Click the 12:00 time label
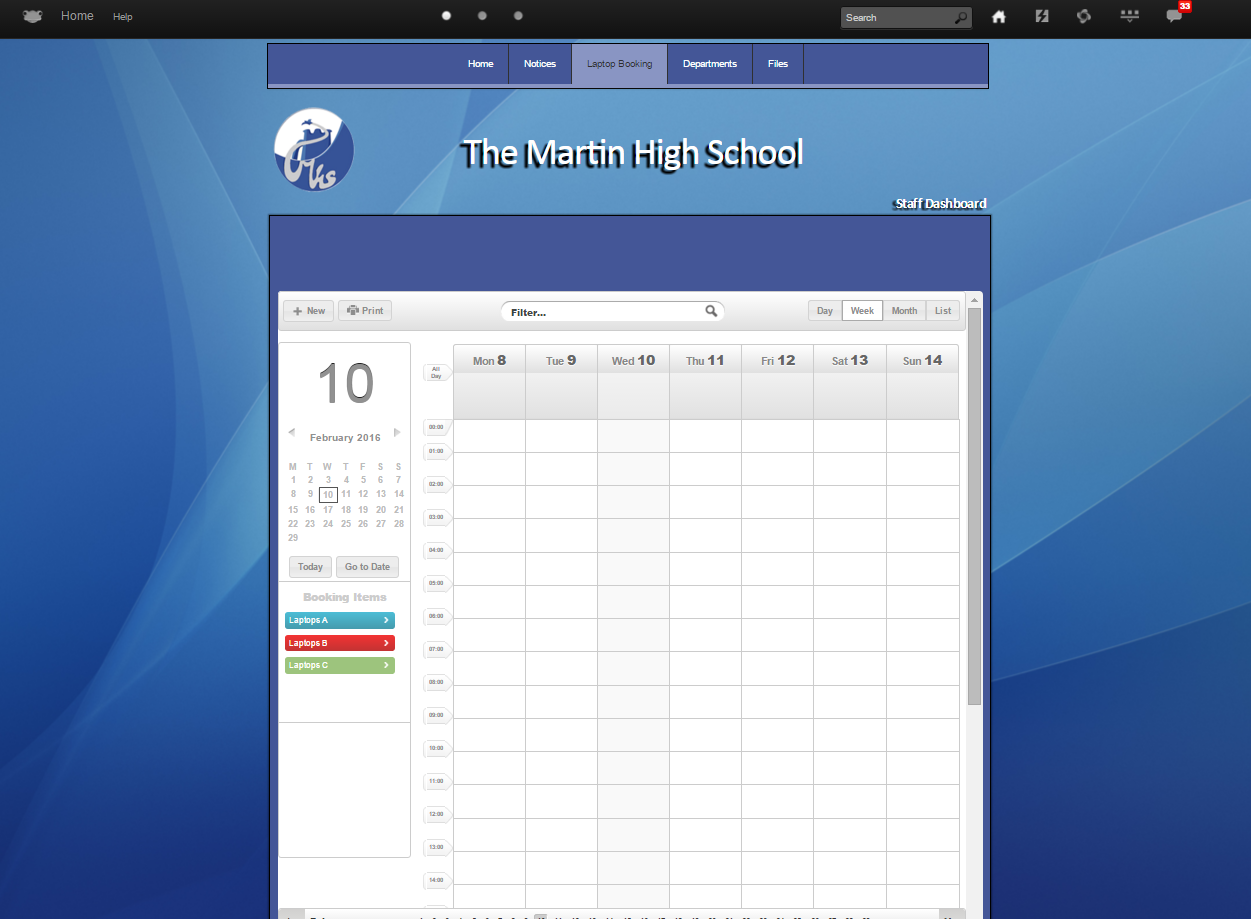 pos(436,814)
